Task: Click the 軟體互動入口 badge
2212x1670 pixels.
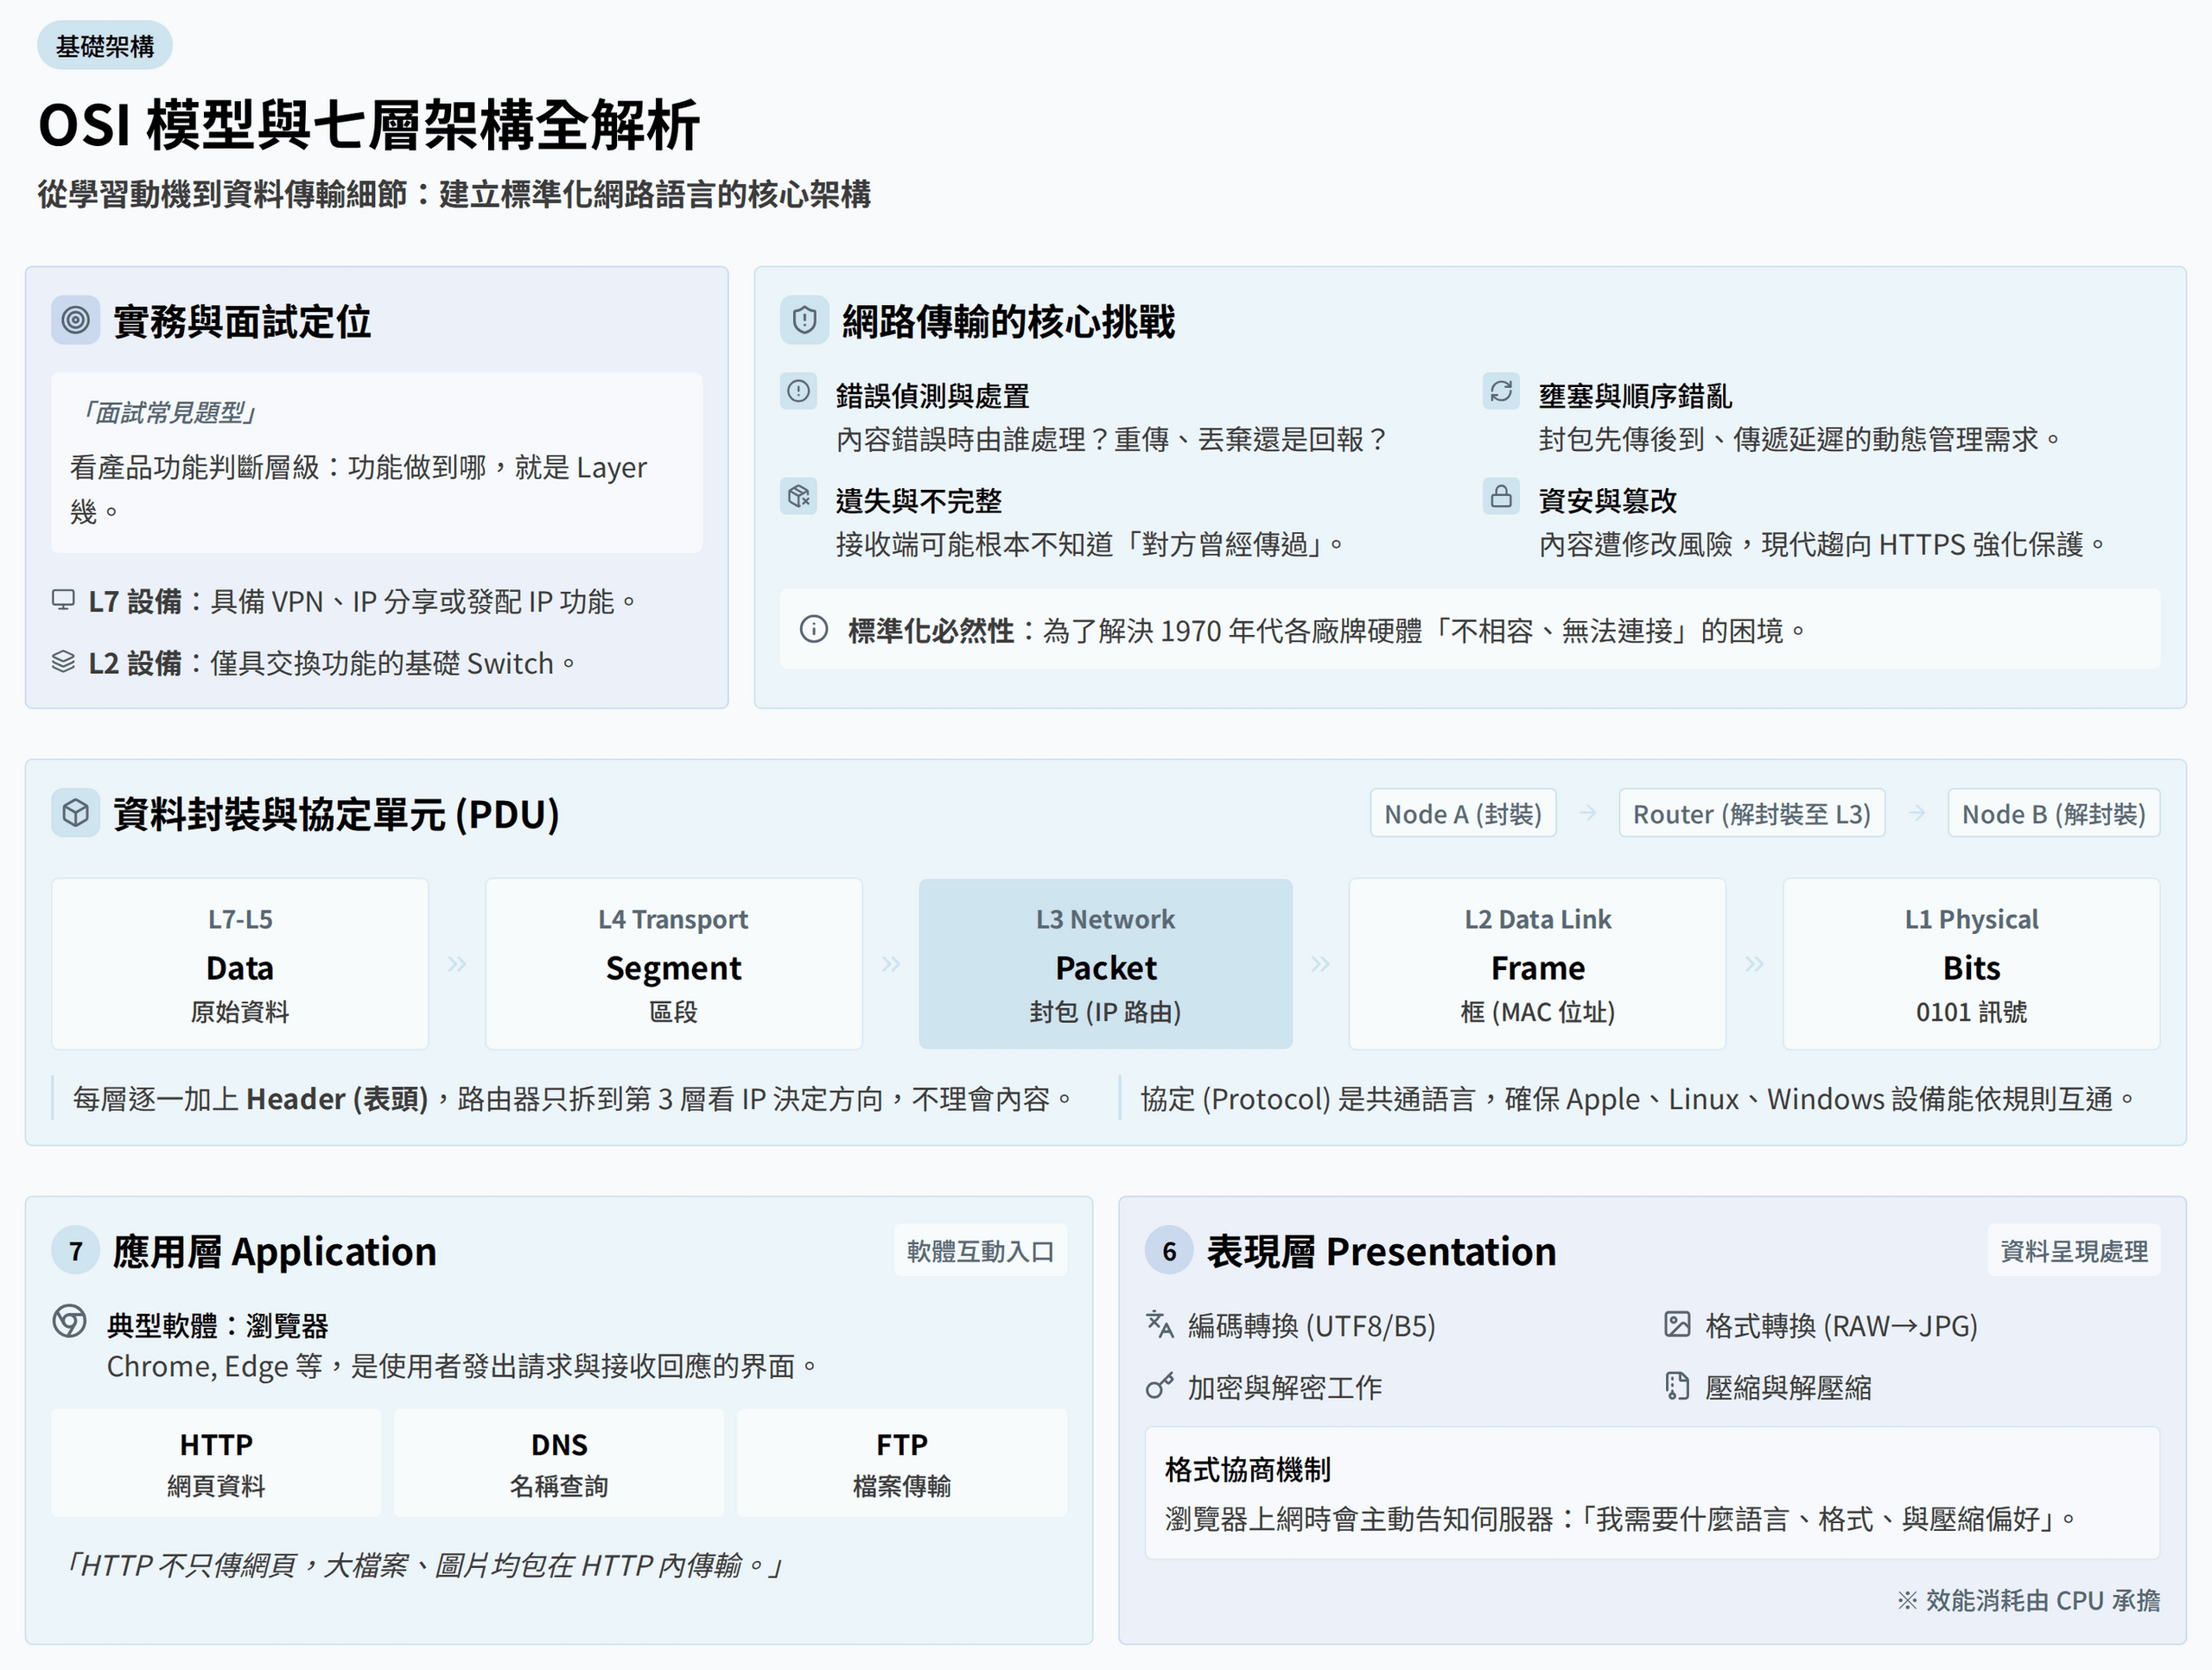Action: [x=980, y=1251]
